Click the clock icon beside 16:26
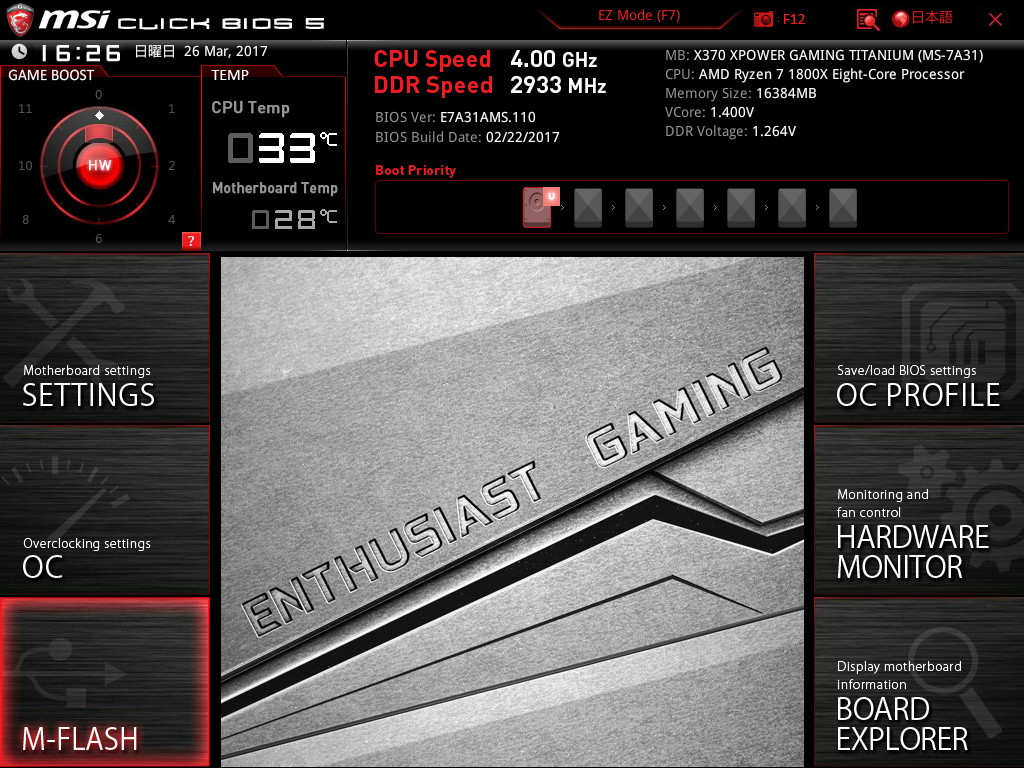 [19, 51]
